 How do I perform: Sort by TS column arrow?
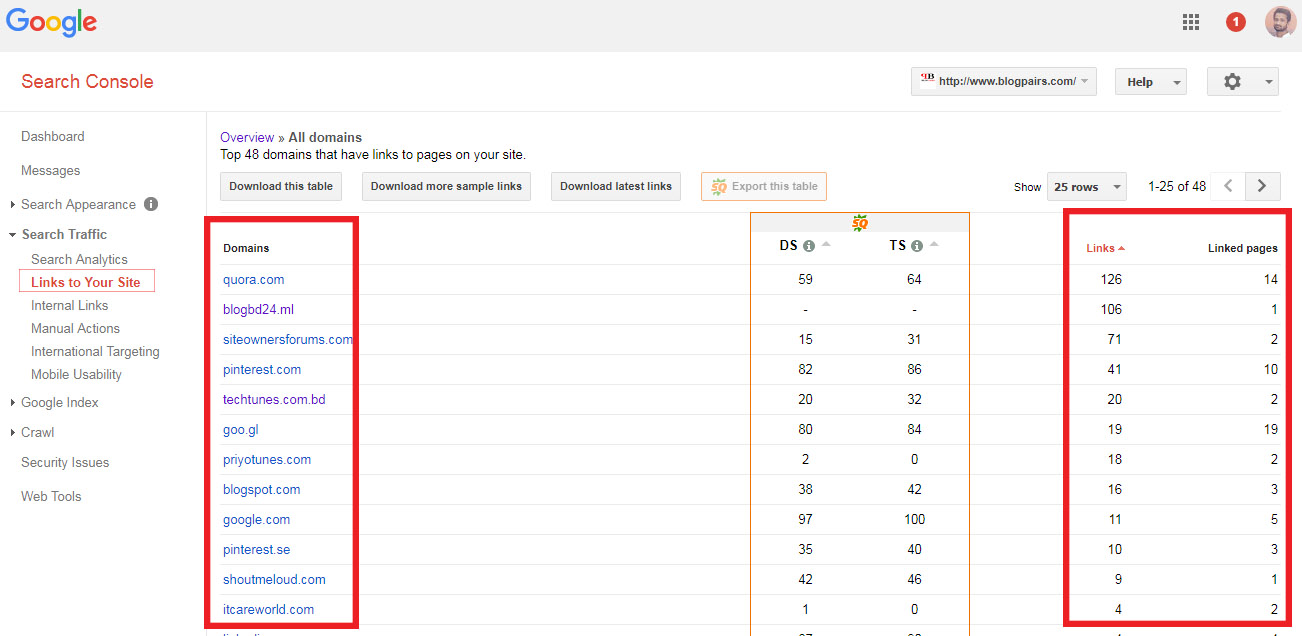pos(934,245)
